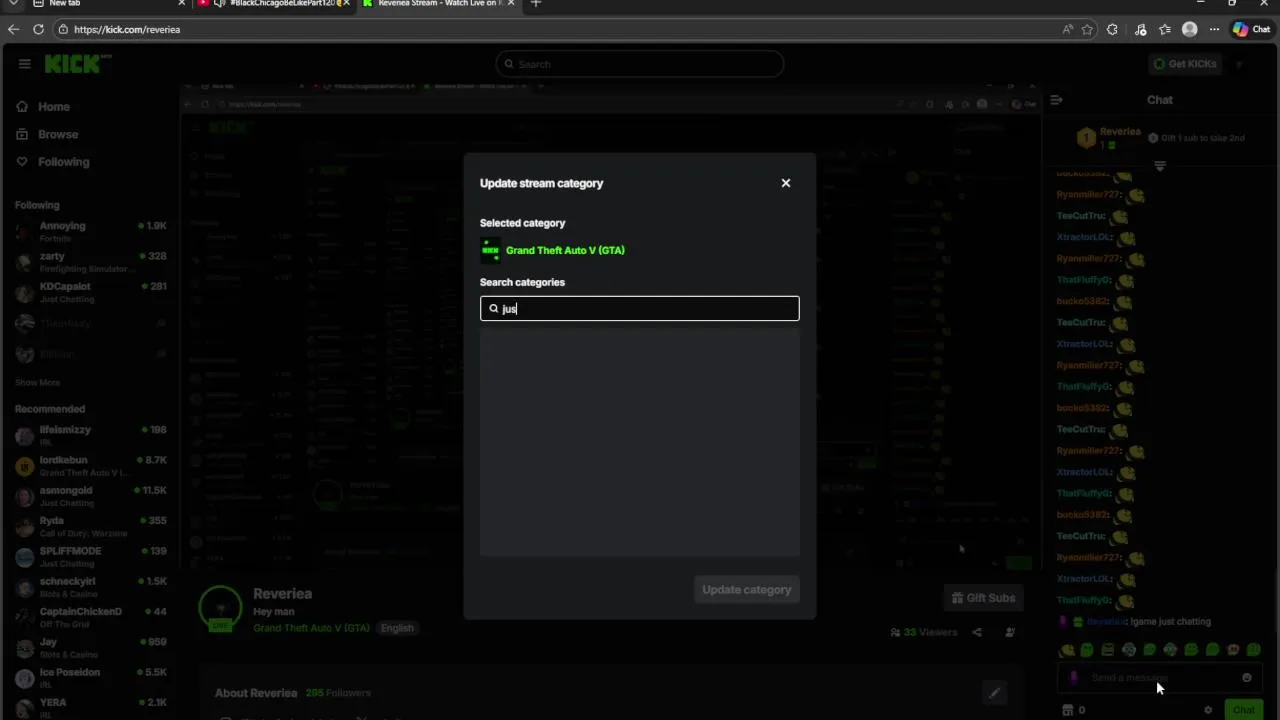1280x720 pixels.
Task: Click the browser refresh button
Action: (38, 29)
